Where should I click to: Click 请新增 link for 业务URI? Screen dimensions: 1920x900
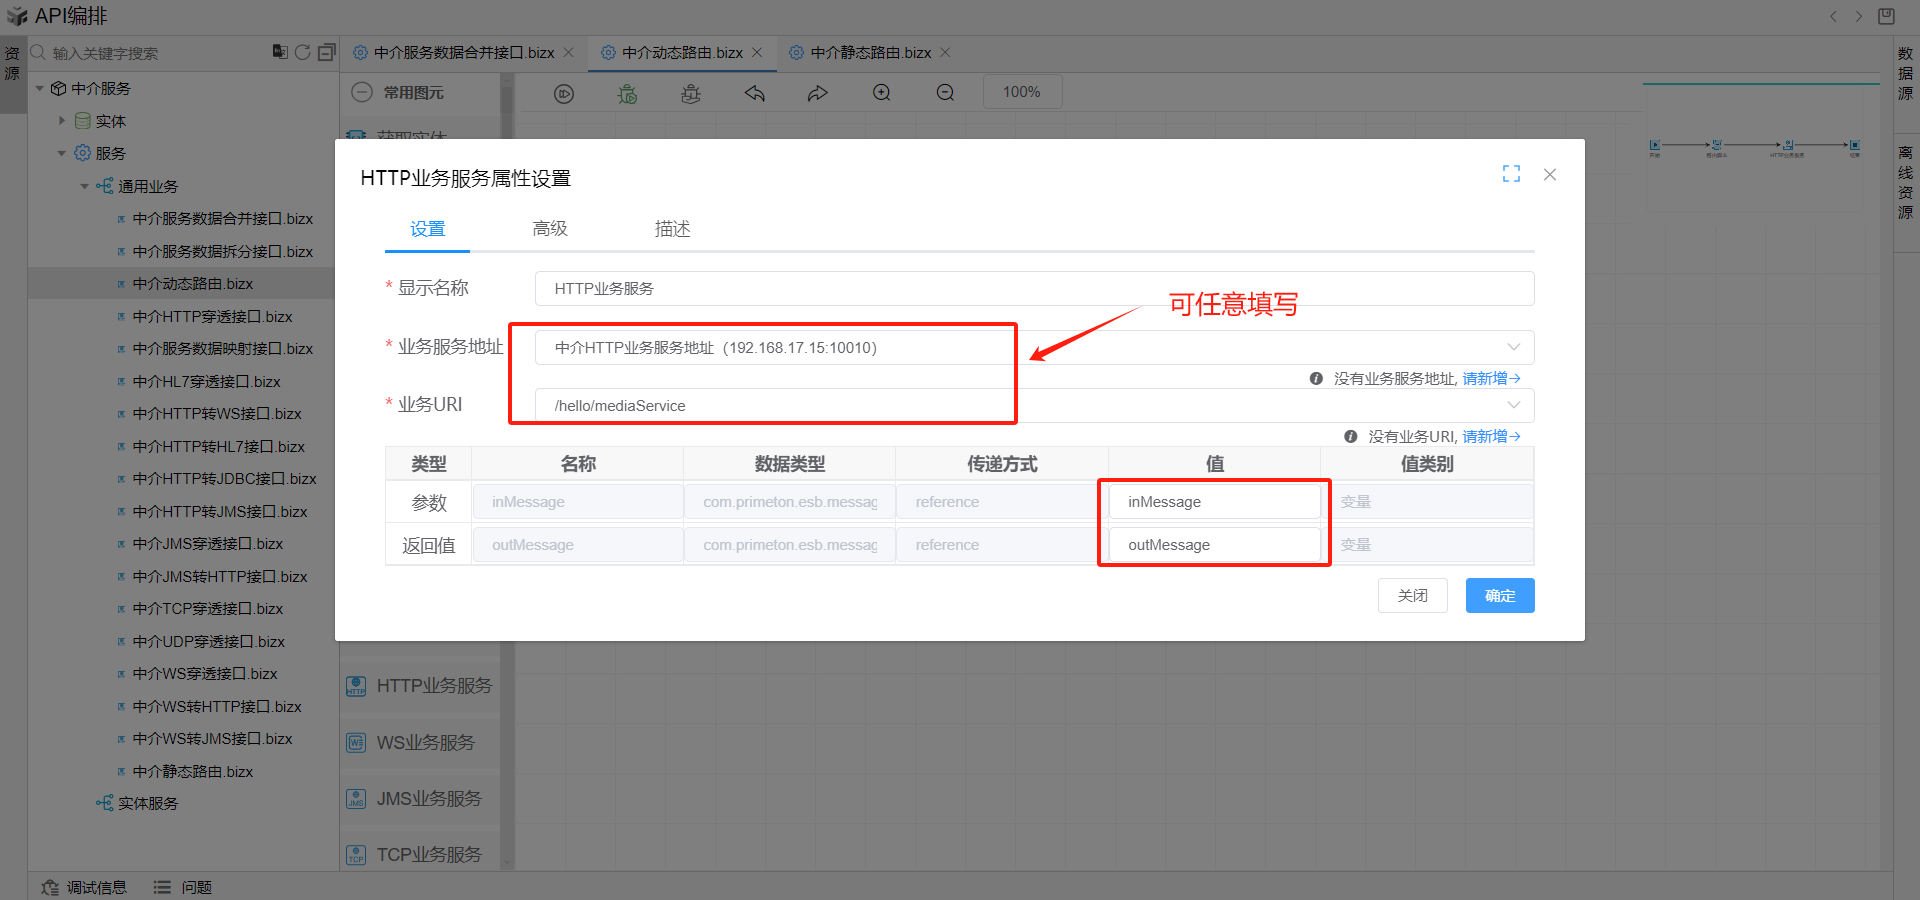click(x=1491, y=437)
